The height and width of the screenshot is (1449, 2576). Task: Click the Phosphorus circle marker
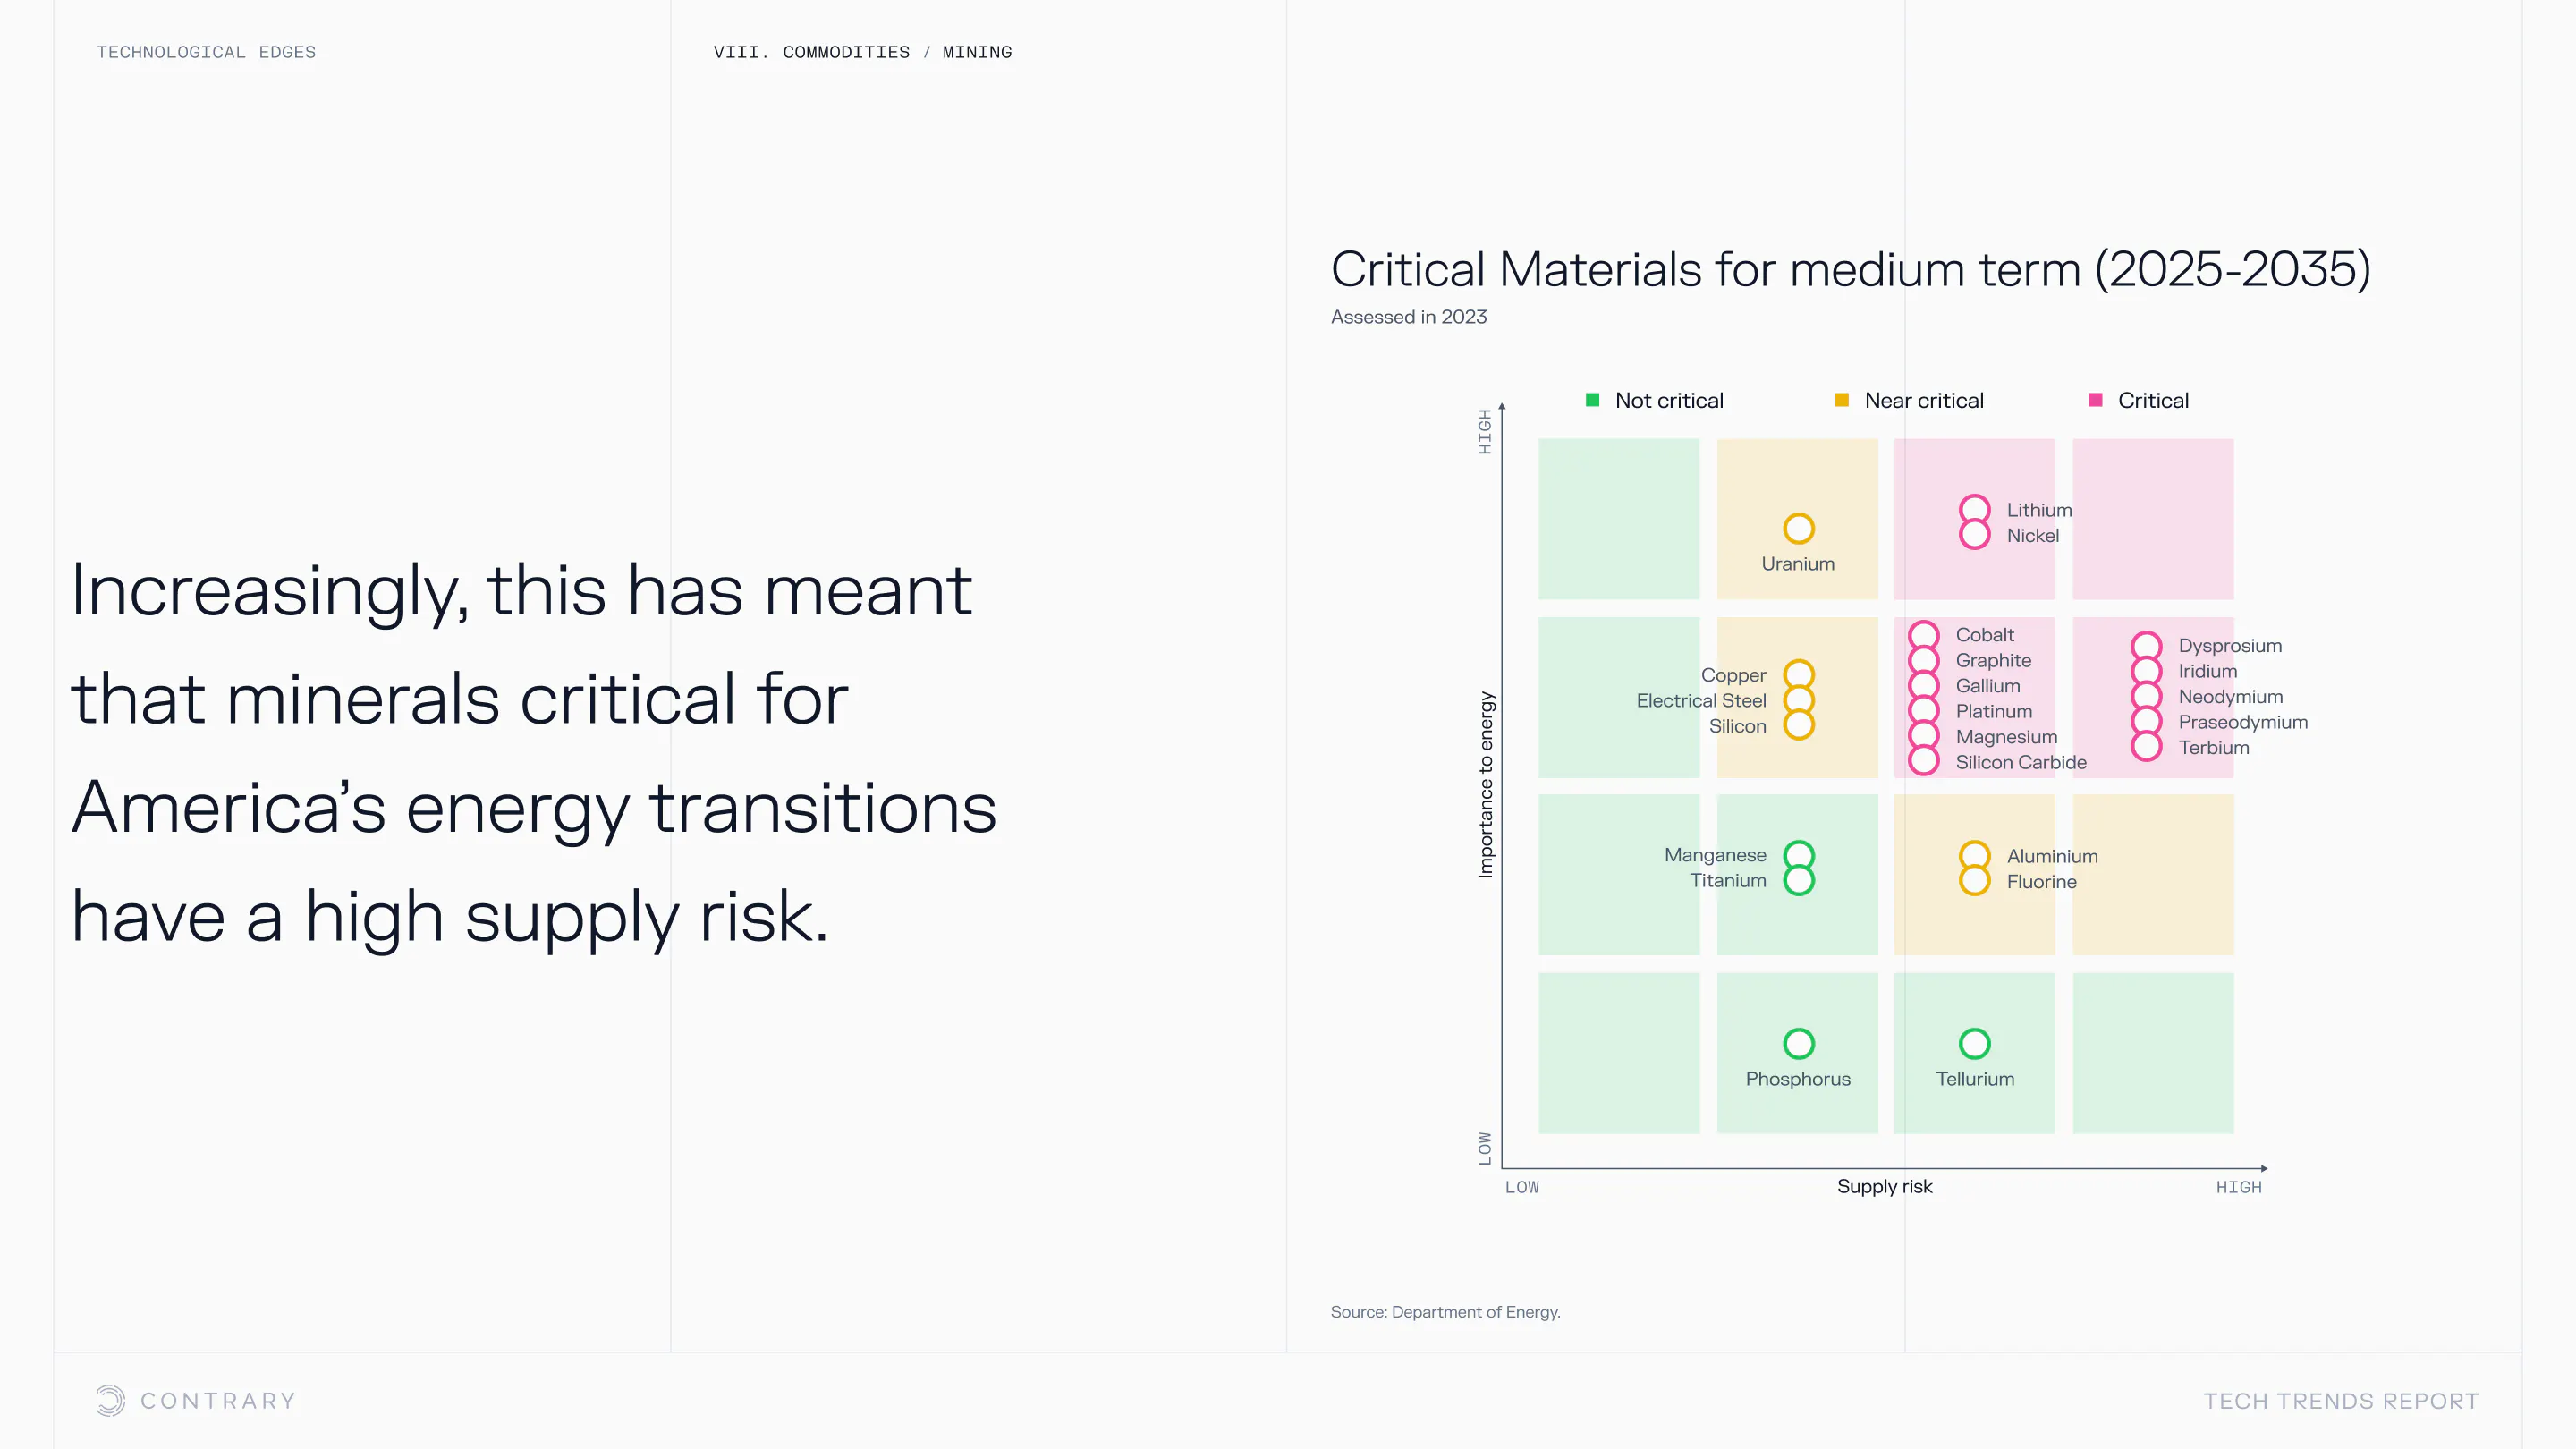tap(1798, 1043)
